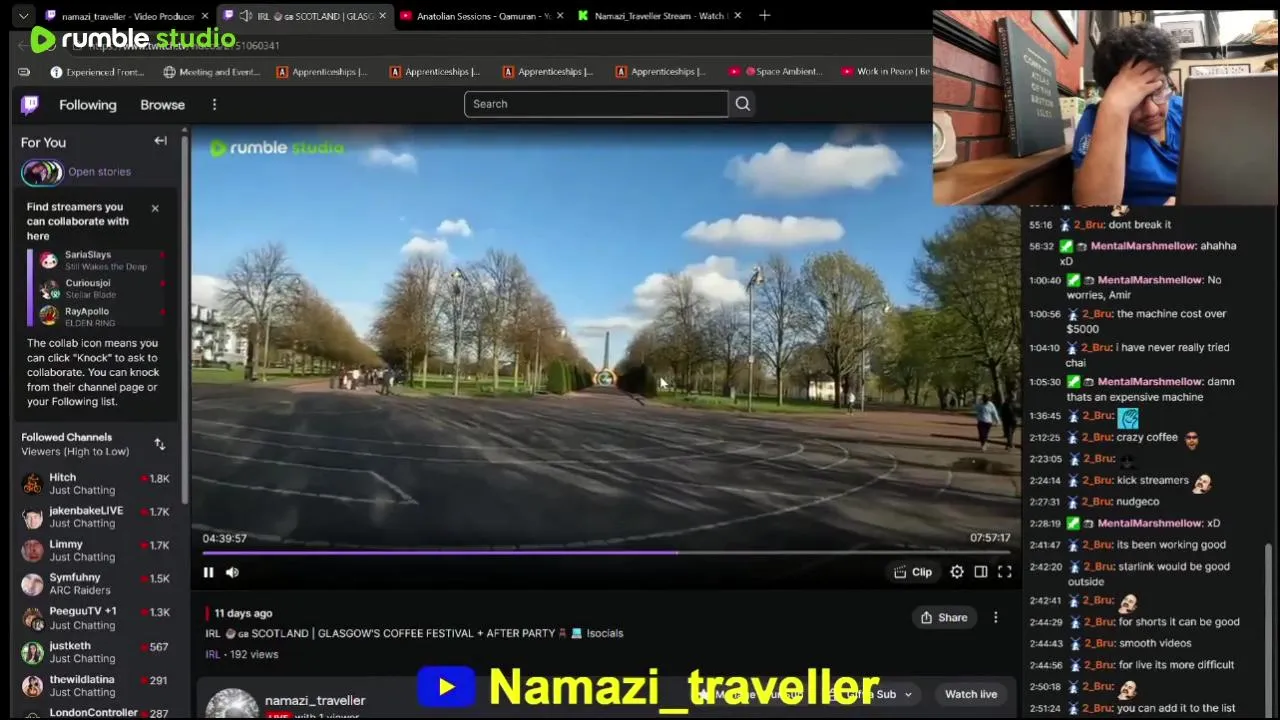Open PeeguuTV followed channel
Viewport: 1280px width, 720px height.
coord(95,618)
